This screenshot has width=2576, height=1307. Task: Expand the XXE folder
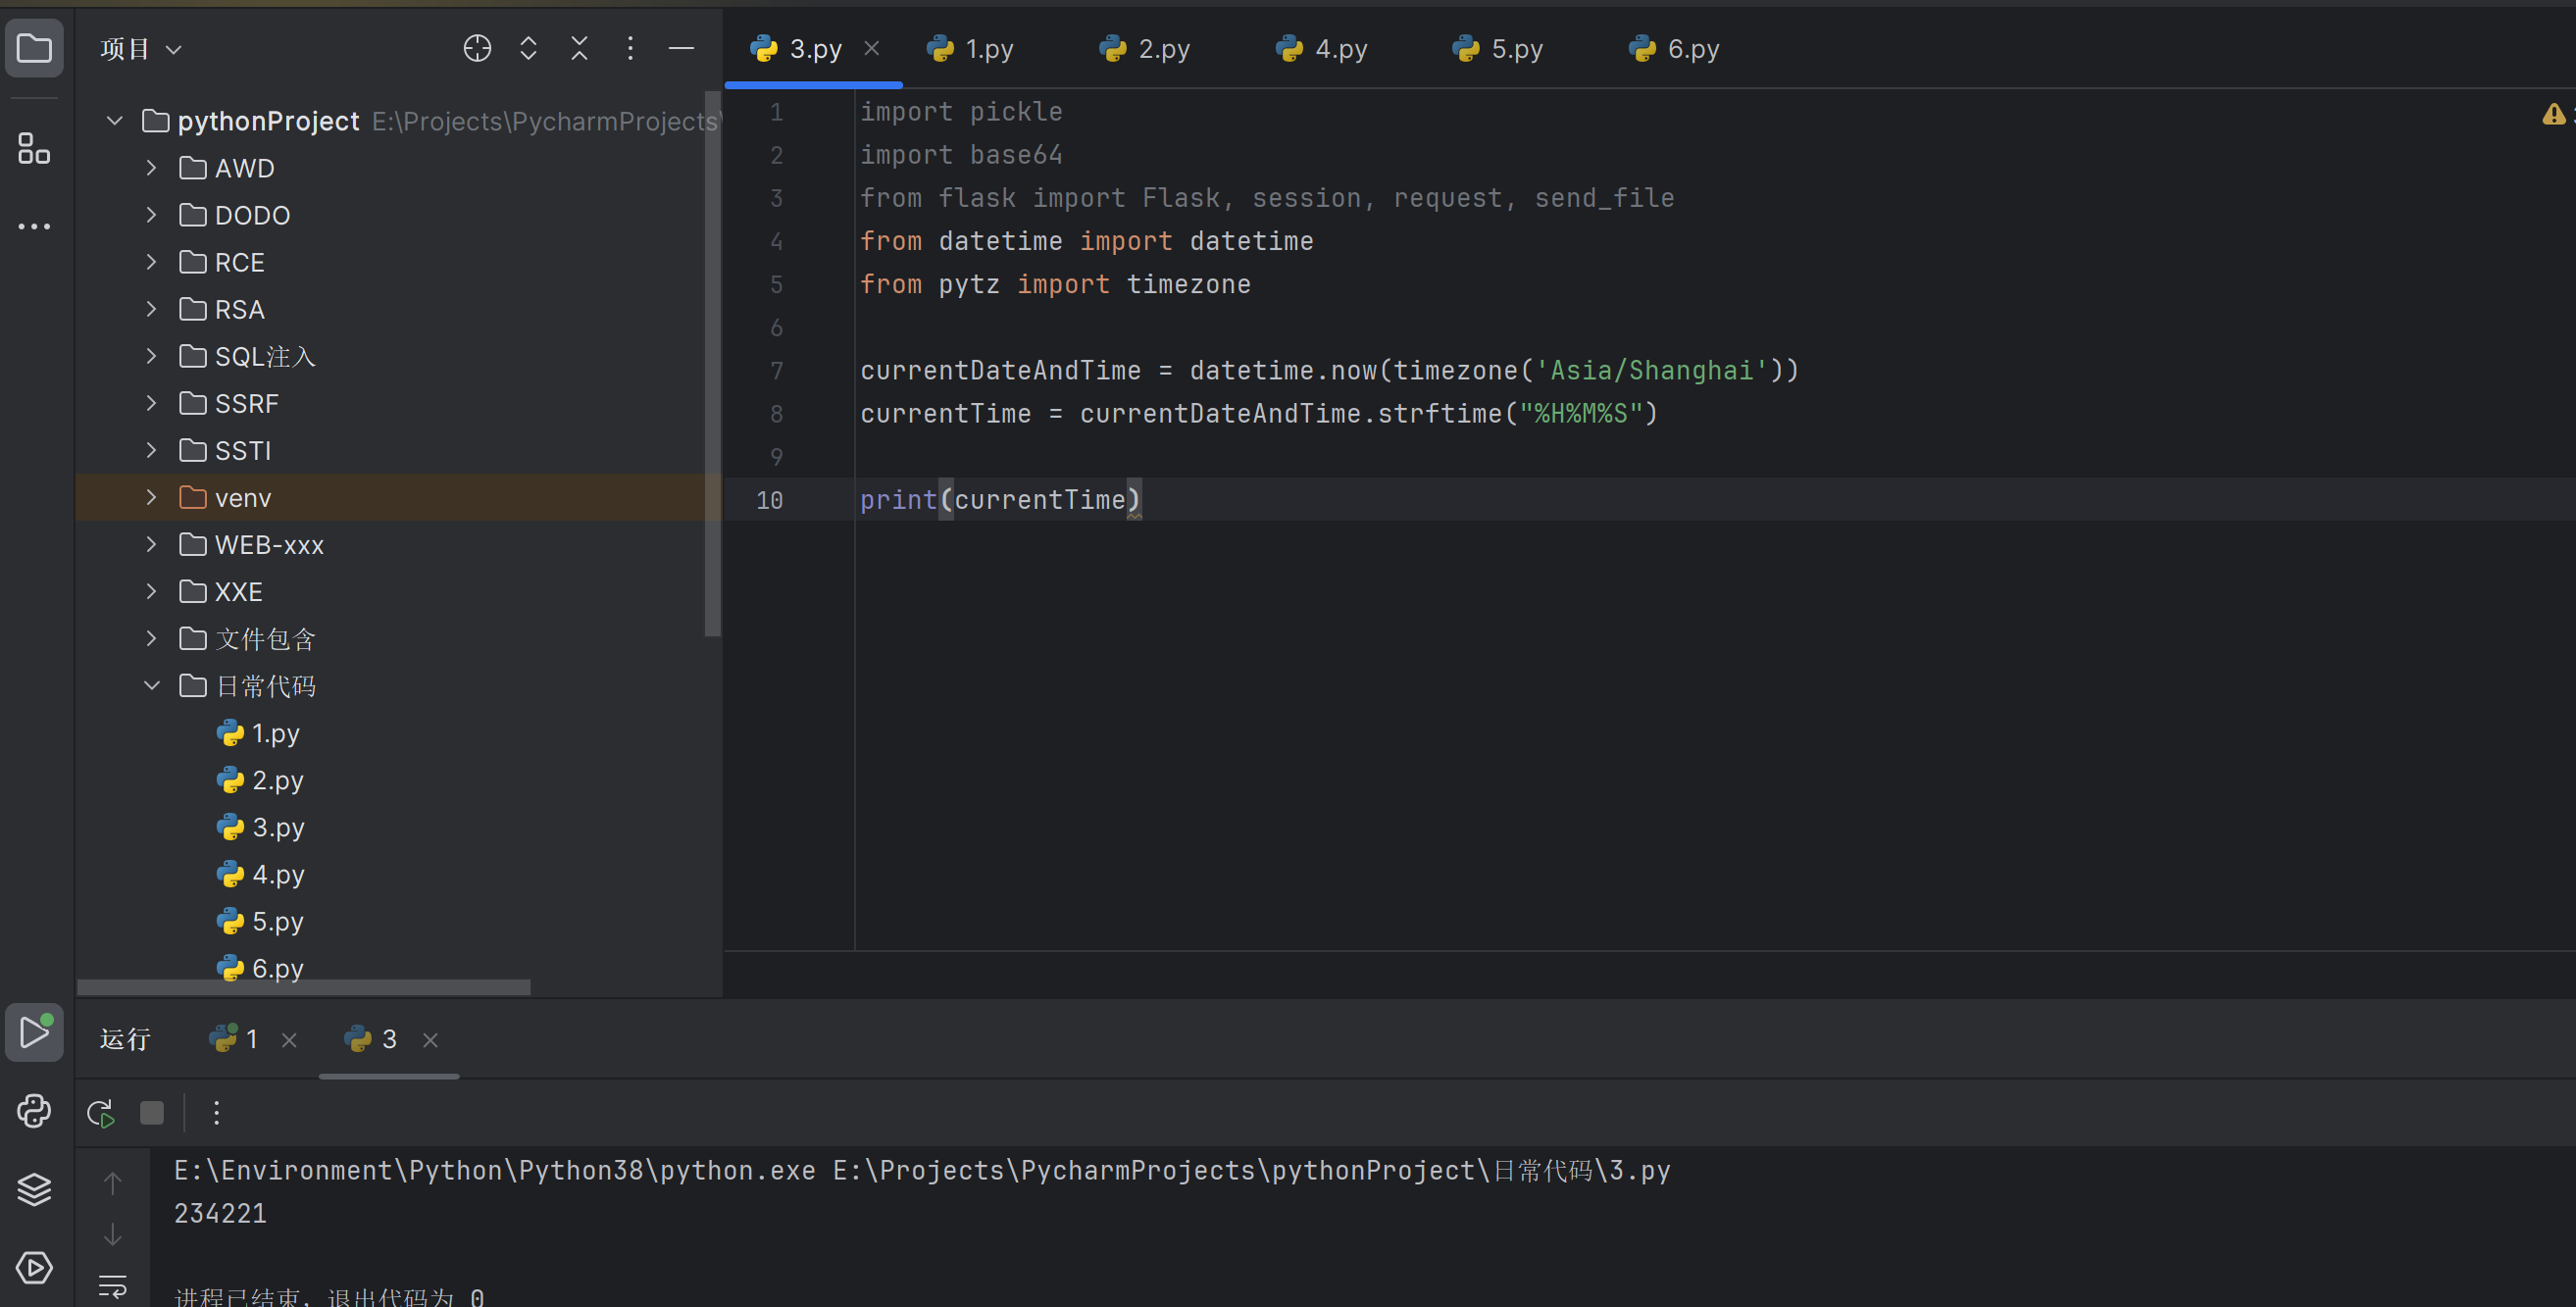pos(151,591)
